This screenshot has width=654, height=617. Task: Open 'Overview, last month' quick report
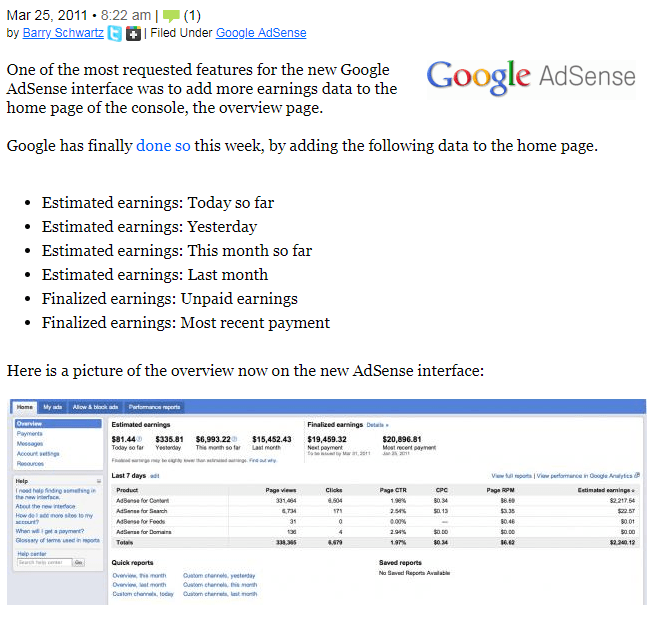tap(139, 585)
